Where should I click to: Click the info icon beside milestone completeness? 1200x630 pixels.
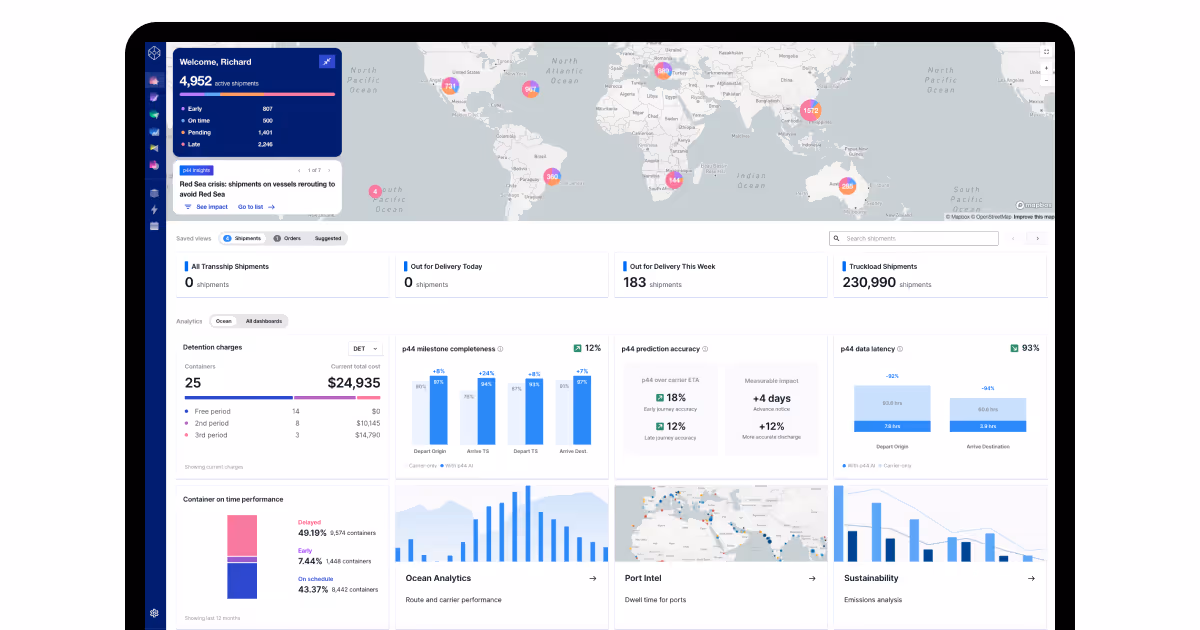pos(500,349)
